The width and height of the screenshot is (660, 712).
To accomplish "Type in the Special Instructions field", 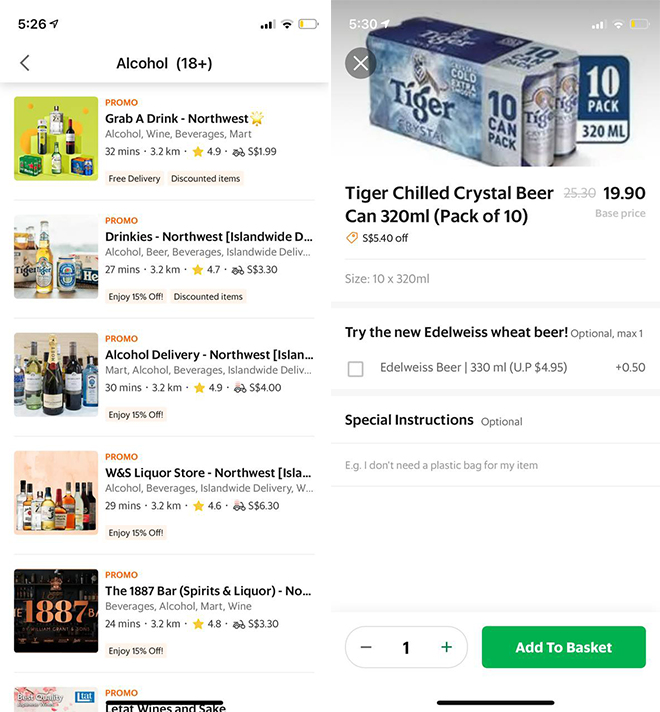I will 495,465.
